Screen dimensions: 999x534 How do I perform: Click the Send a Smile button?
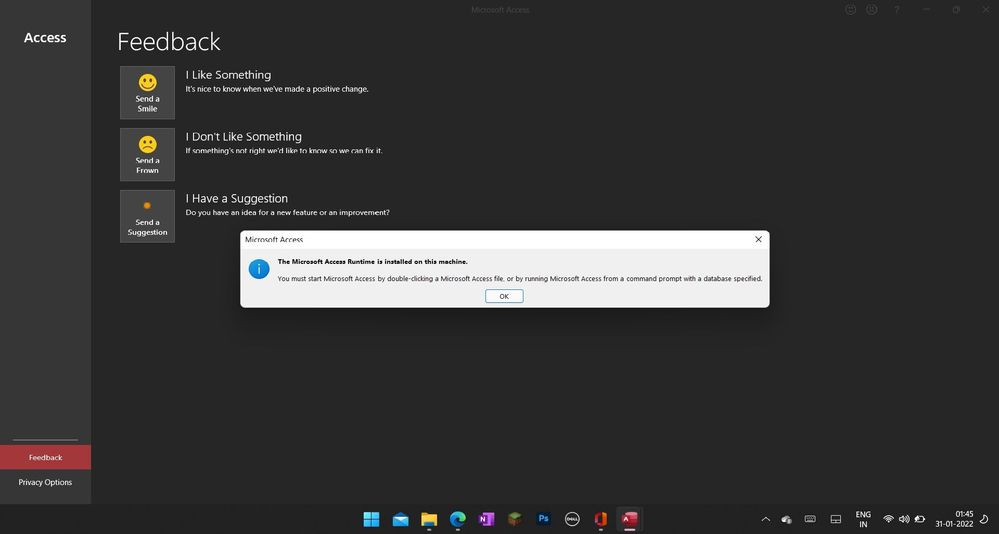coord(147,92)
